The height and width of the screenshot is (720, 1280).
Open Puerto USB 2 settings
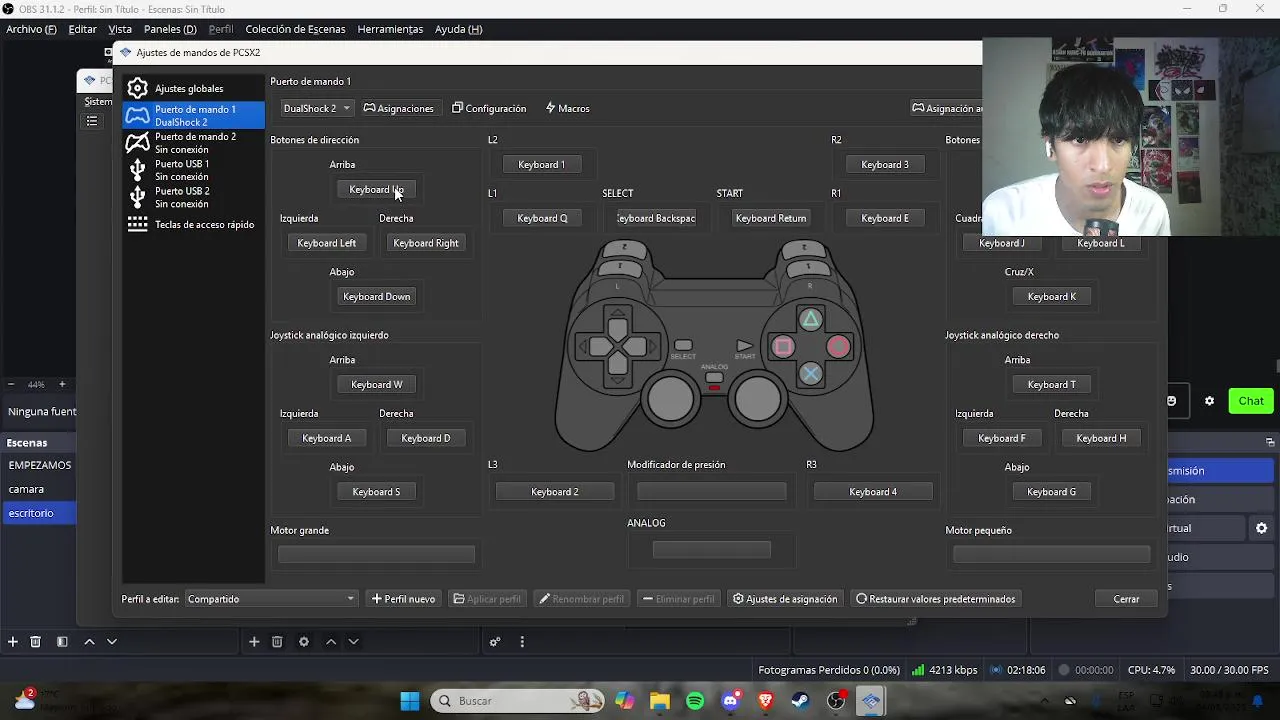point(193,197)
